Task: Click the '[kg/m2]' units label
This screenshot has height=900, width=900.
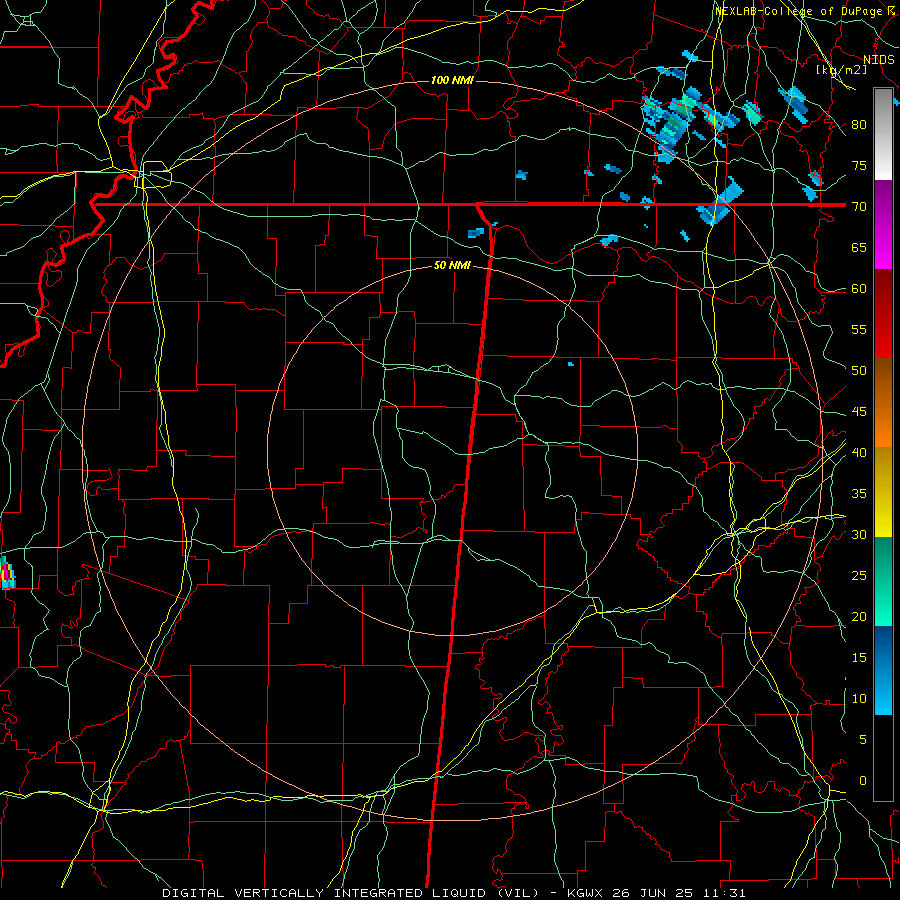Action: pos(841,70)
